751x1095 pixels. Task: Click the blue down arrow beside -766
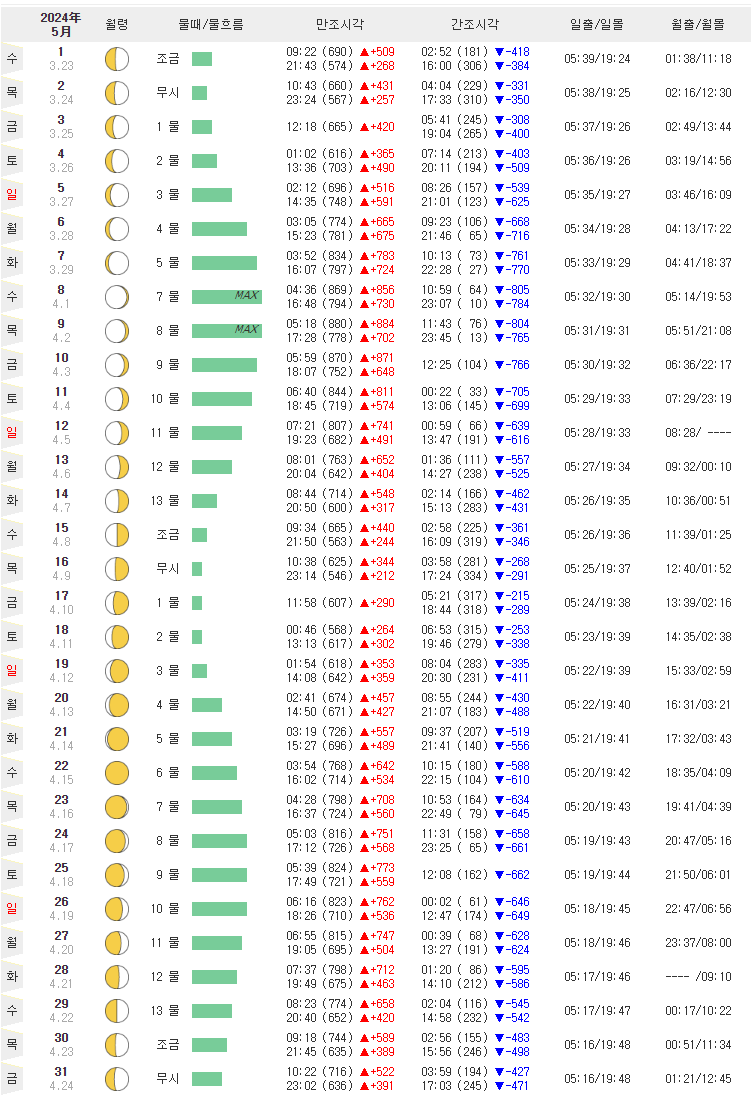499,365
